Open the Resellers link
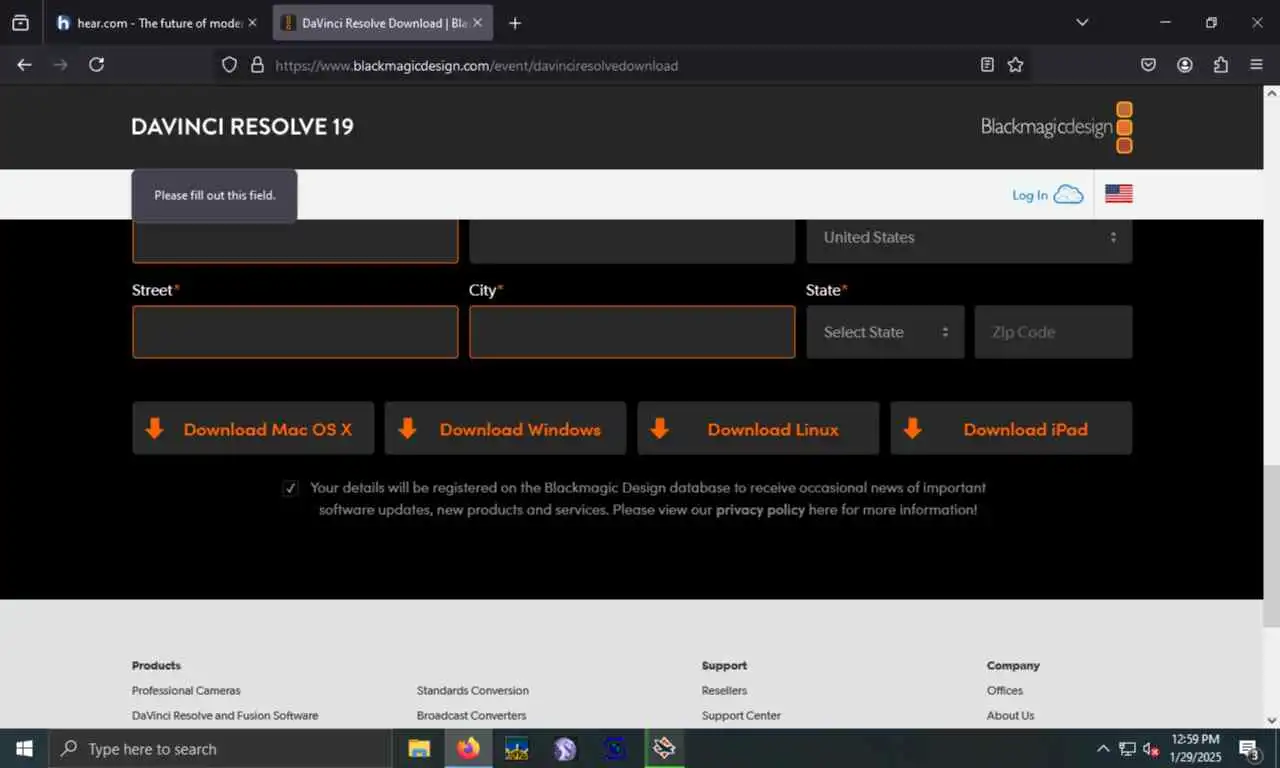 click(x=724, y=690)
